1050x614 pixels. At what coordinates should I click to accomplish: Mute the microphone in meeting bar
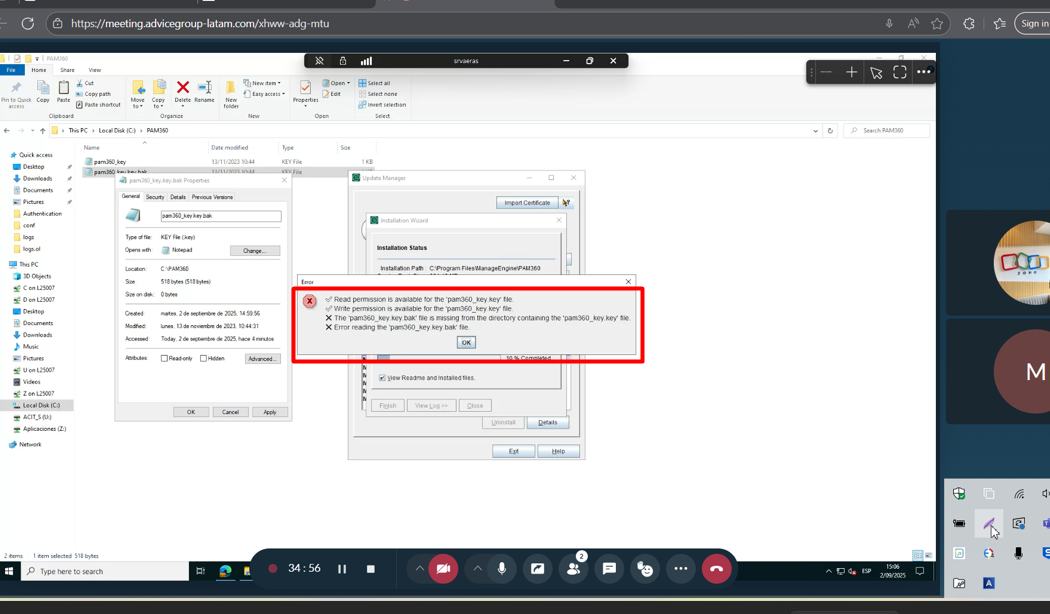(x=502, y=569)
